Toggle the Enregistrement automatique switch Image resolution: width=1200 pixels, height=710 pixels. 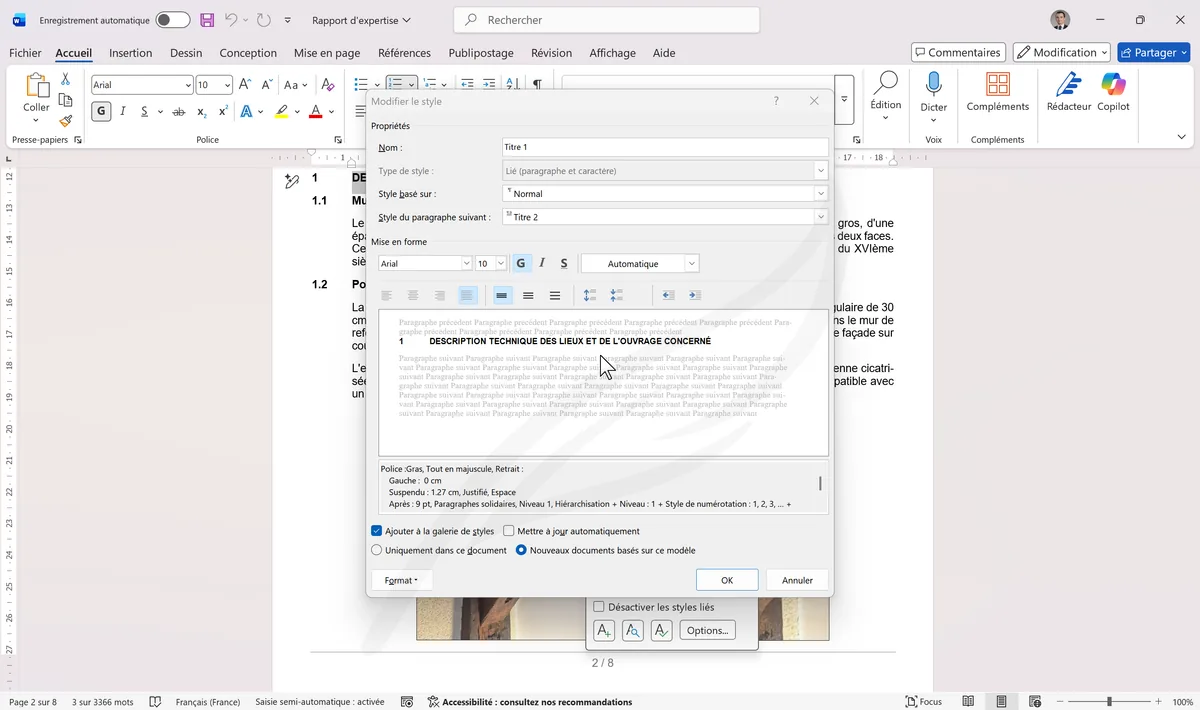[172, 20]
